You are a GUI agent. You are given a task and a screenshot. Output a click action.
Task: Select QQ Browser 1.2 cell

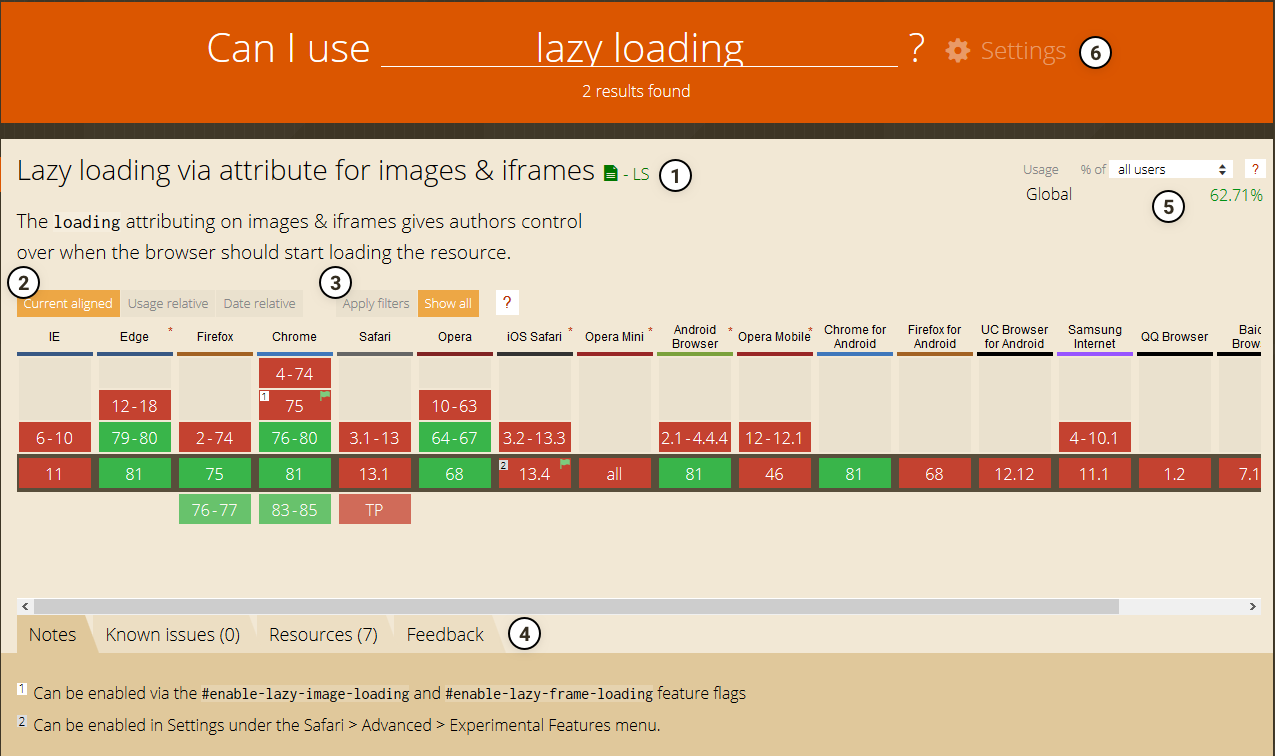click(x=1175, y=474)
